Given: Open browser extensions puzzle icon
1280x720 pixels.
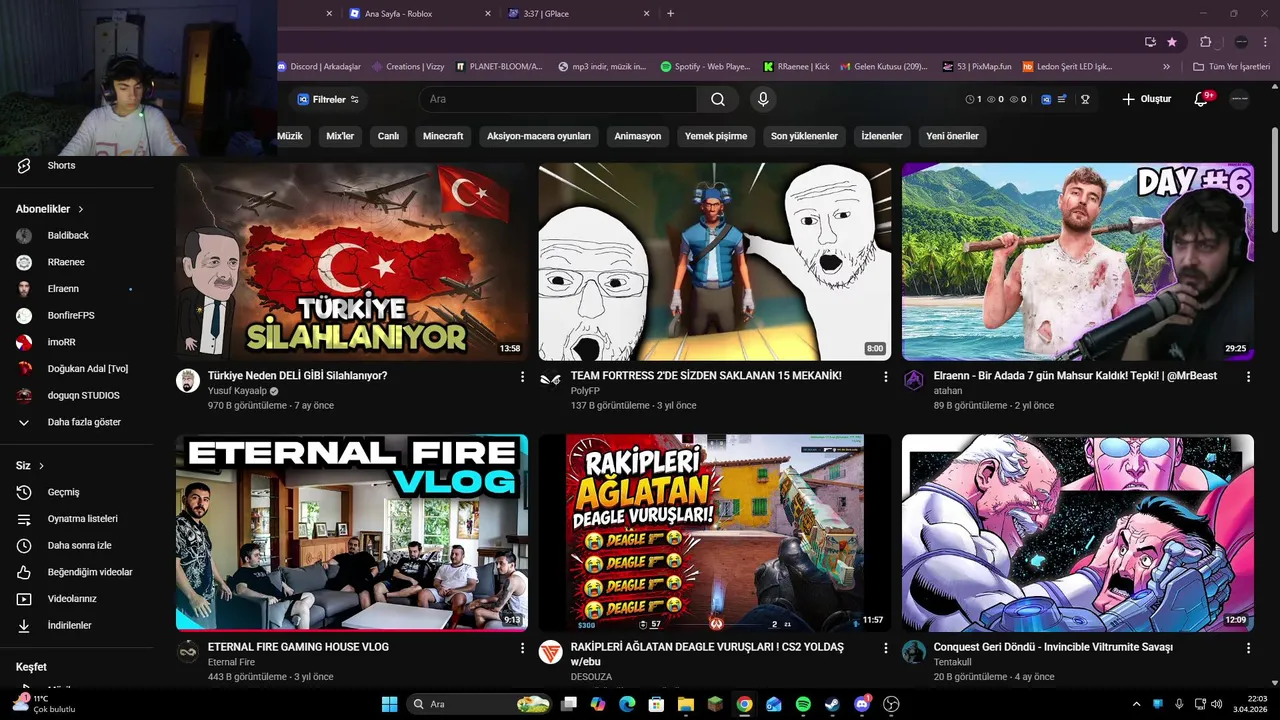Looking at the screenshot, I should coord(1206,42).
